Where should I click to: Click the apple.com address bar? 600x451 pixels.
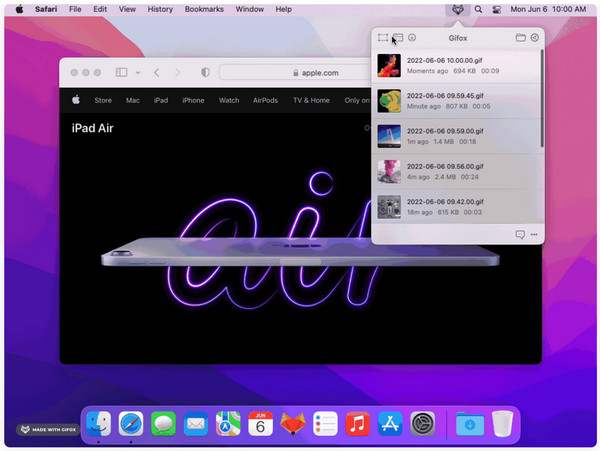(295, 73)
